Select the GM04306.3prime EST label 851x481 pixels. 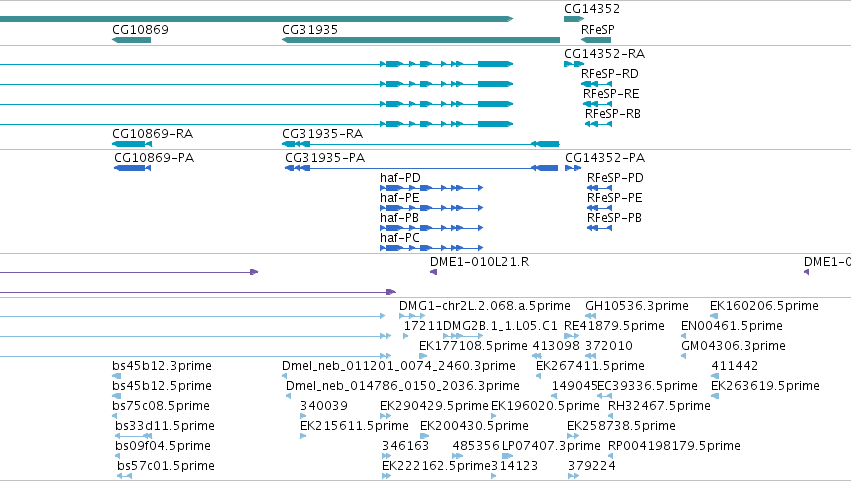(x=733, y=346)
